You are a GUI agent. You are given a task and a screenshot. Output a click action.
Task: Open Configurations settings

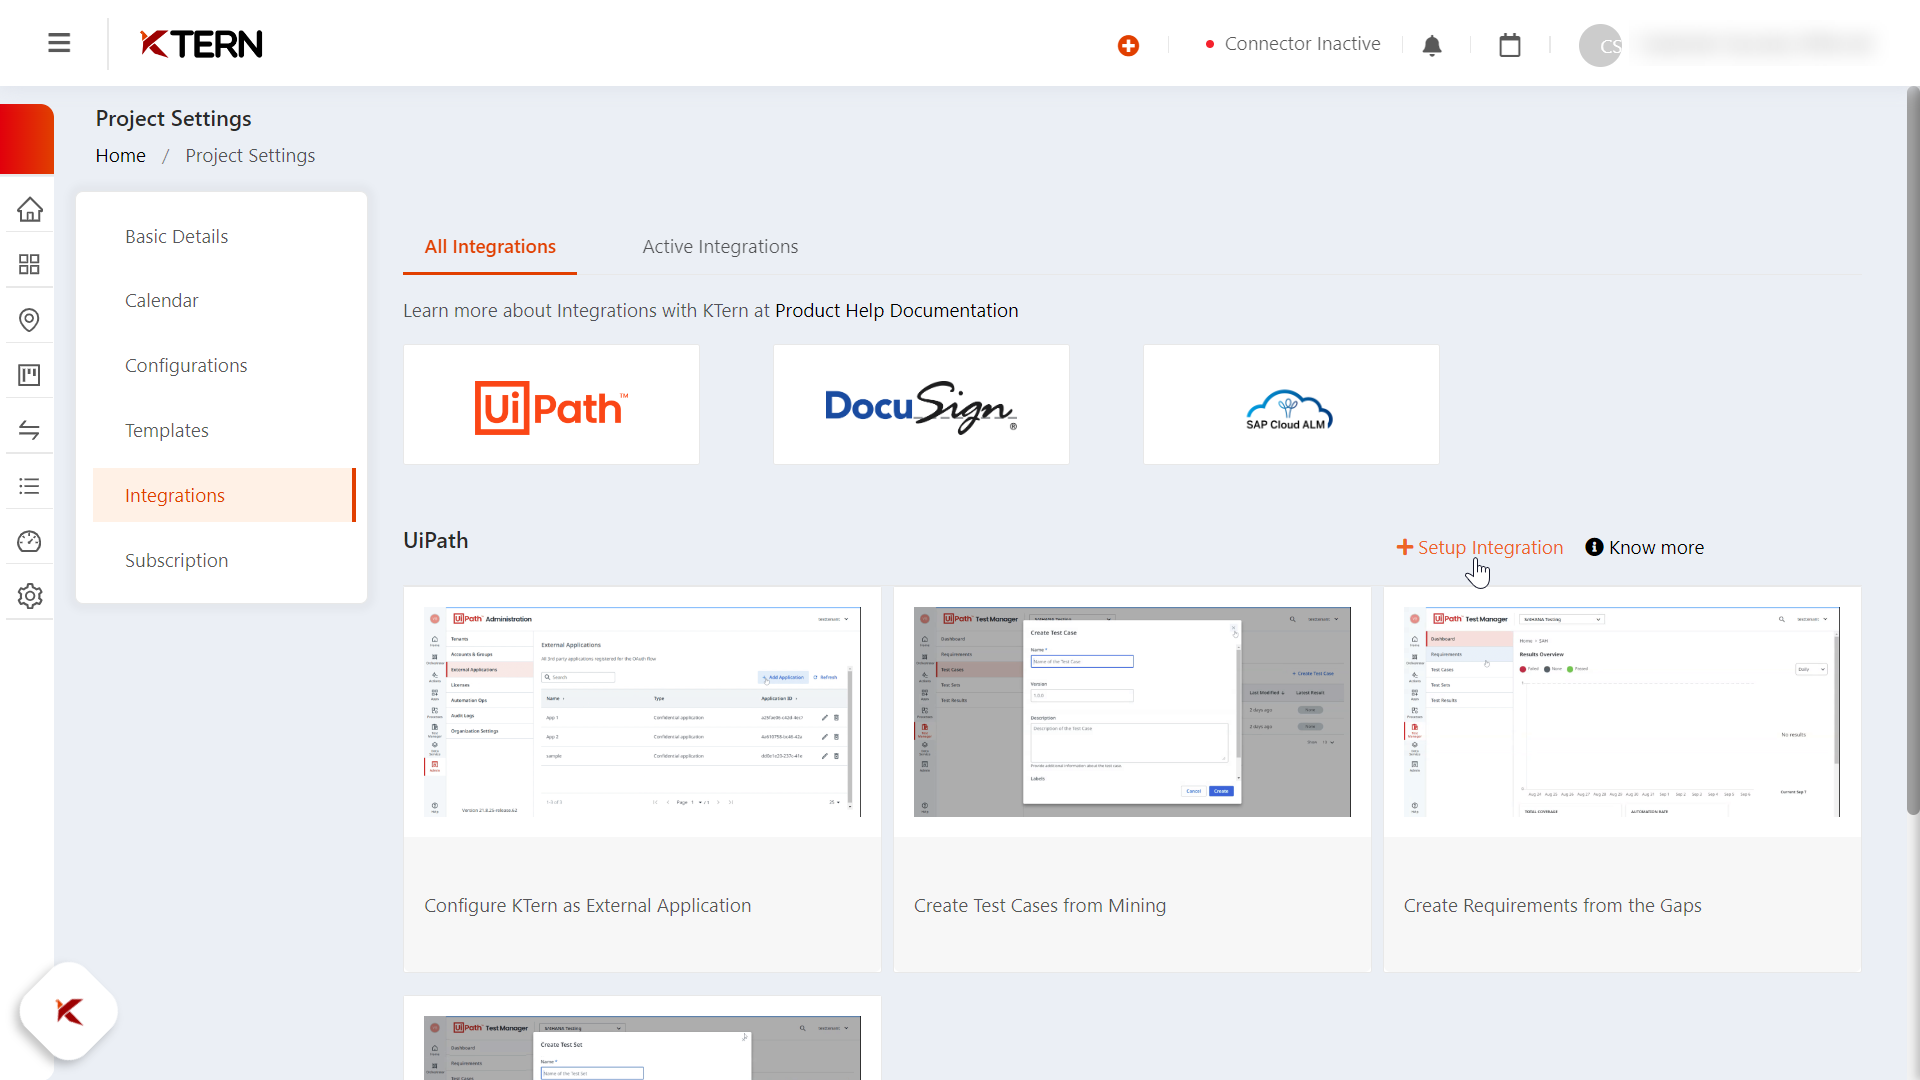coord(186,366)
